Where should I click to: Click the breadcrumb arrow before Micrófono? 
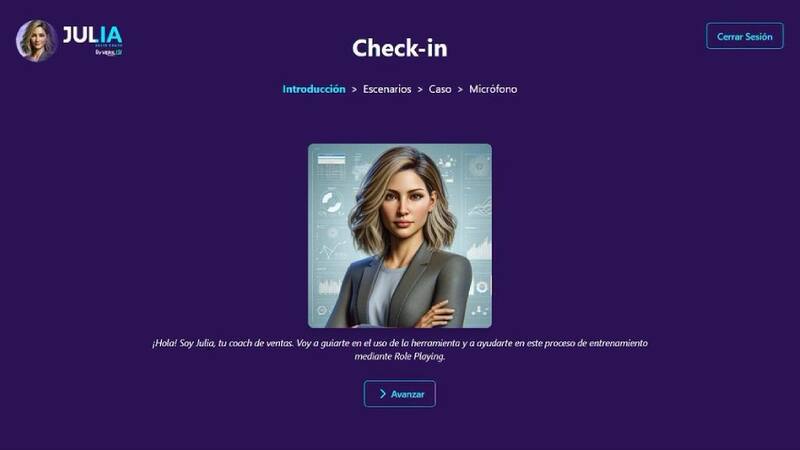pyautogui.click(x=460, y=89)
